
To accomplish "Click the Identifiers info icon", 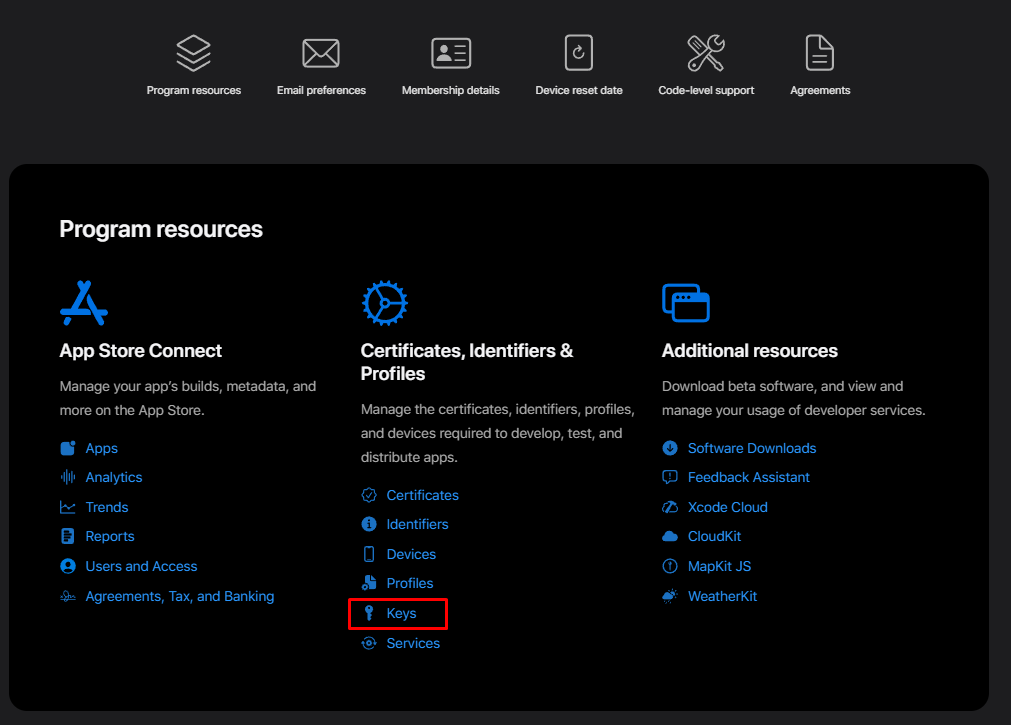I will [x=369, y=524].
